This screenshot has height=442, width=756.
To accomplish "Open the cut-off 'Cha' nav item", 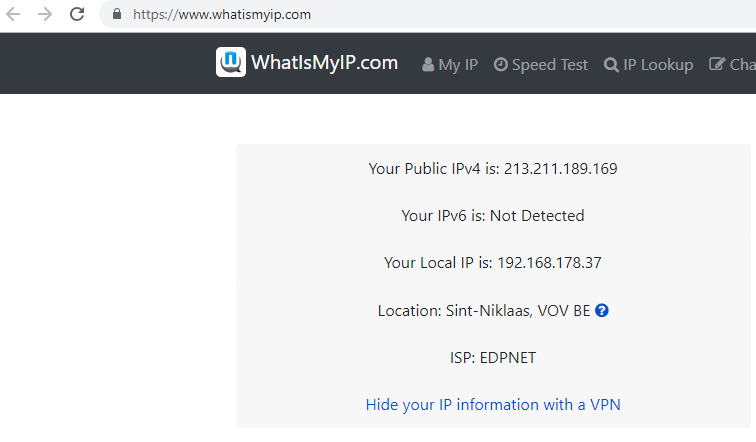I will 741,64.
